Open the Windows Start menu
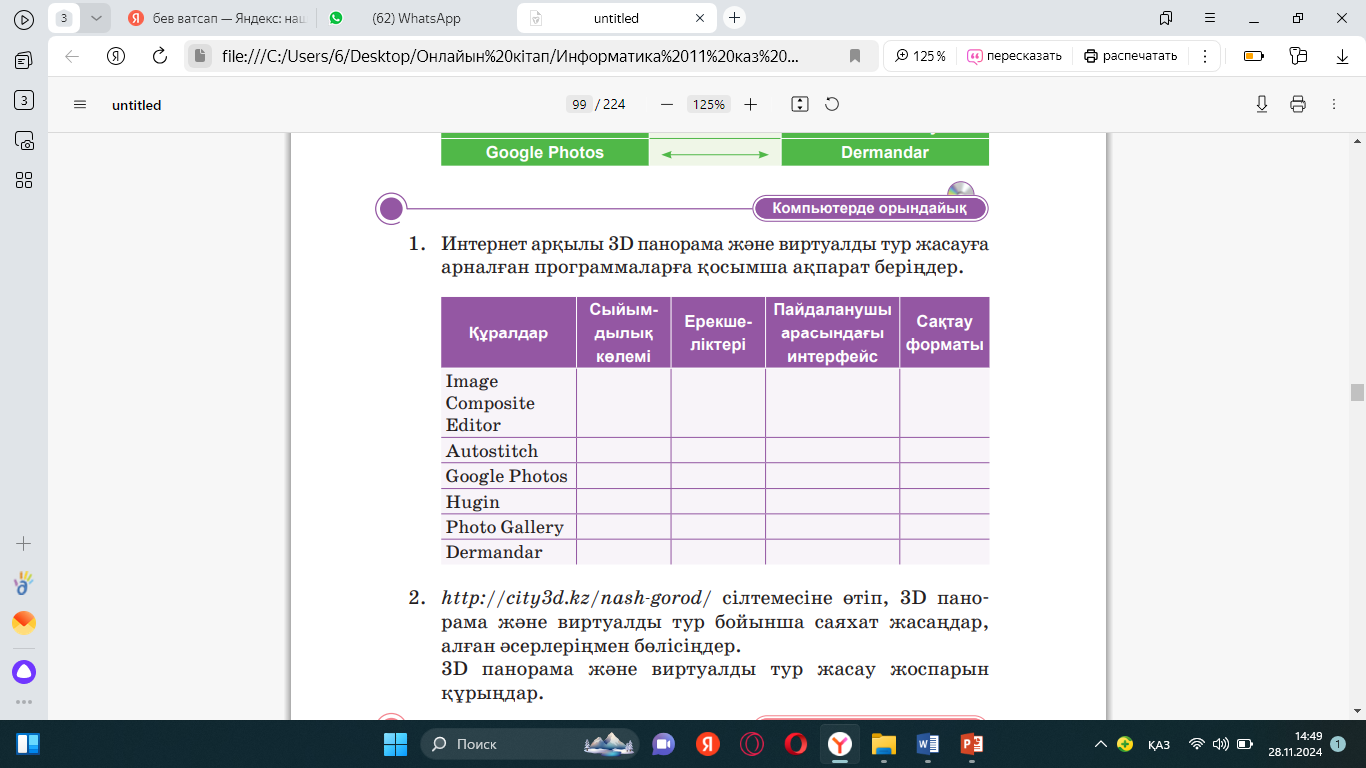Viewport: 1366px width, 768px height. click(x=396, y=744)
